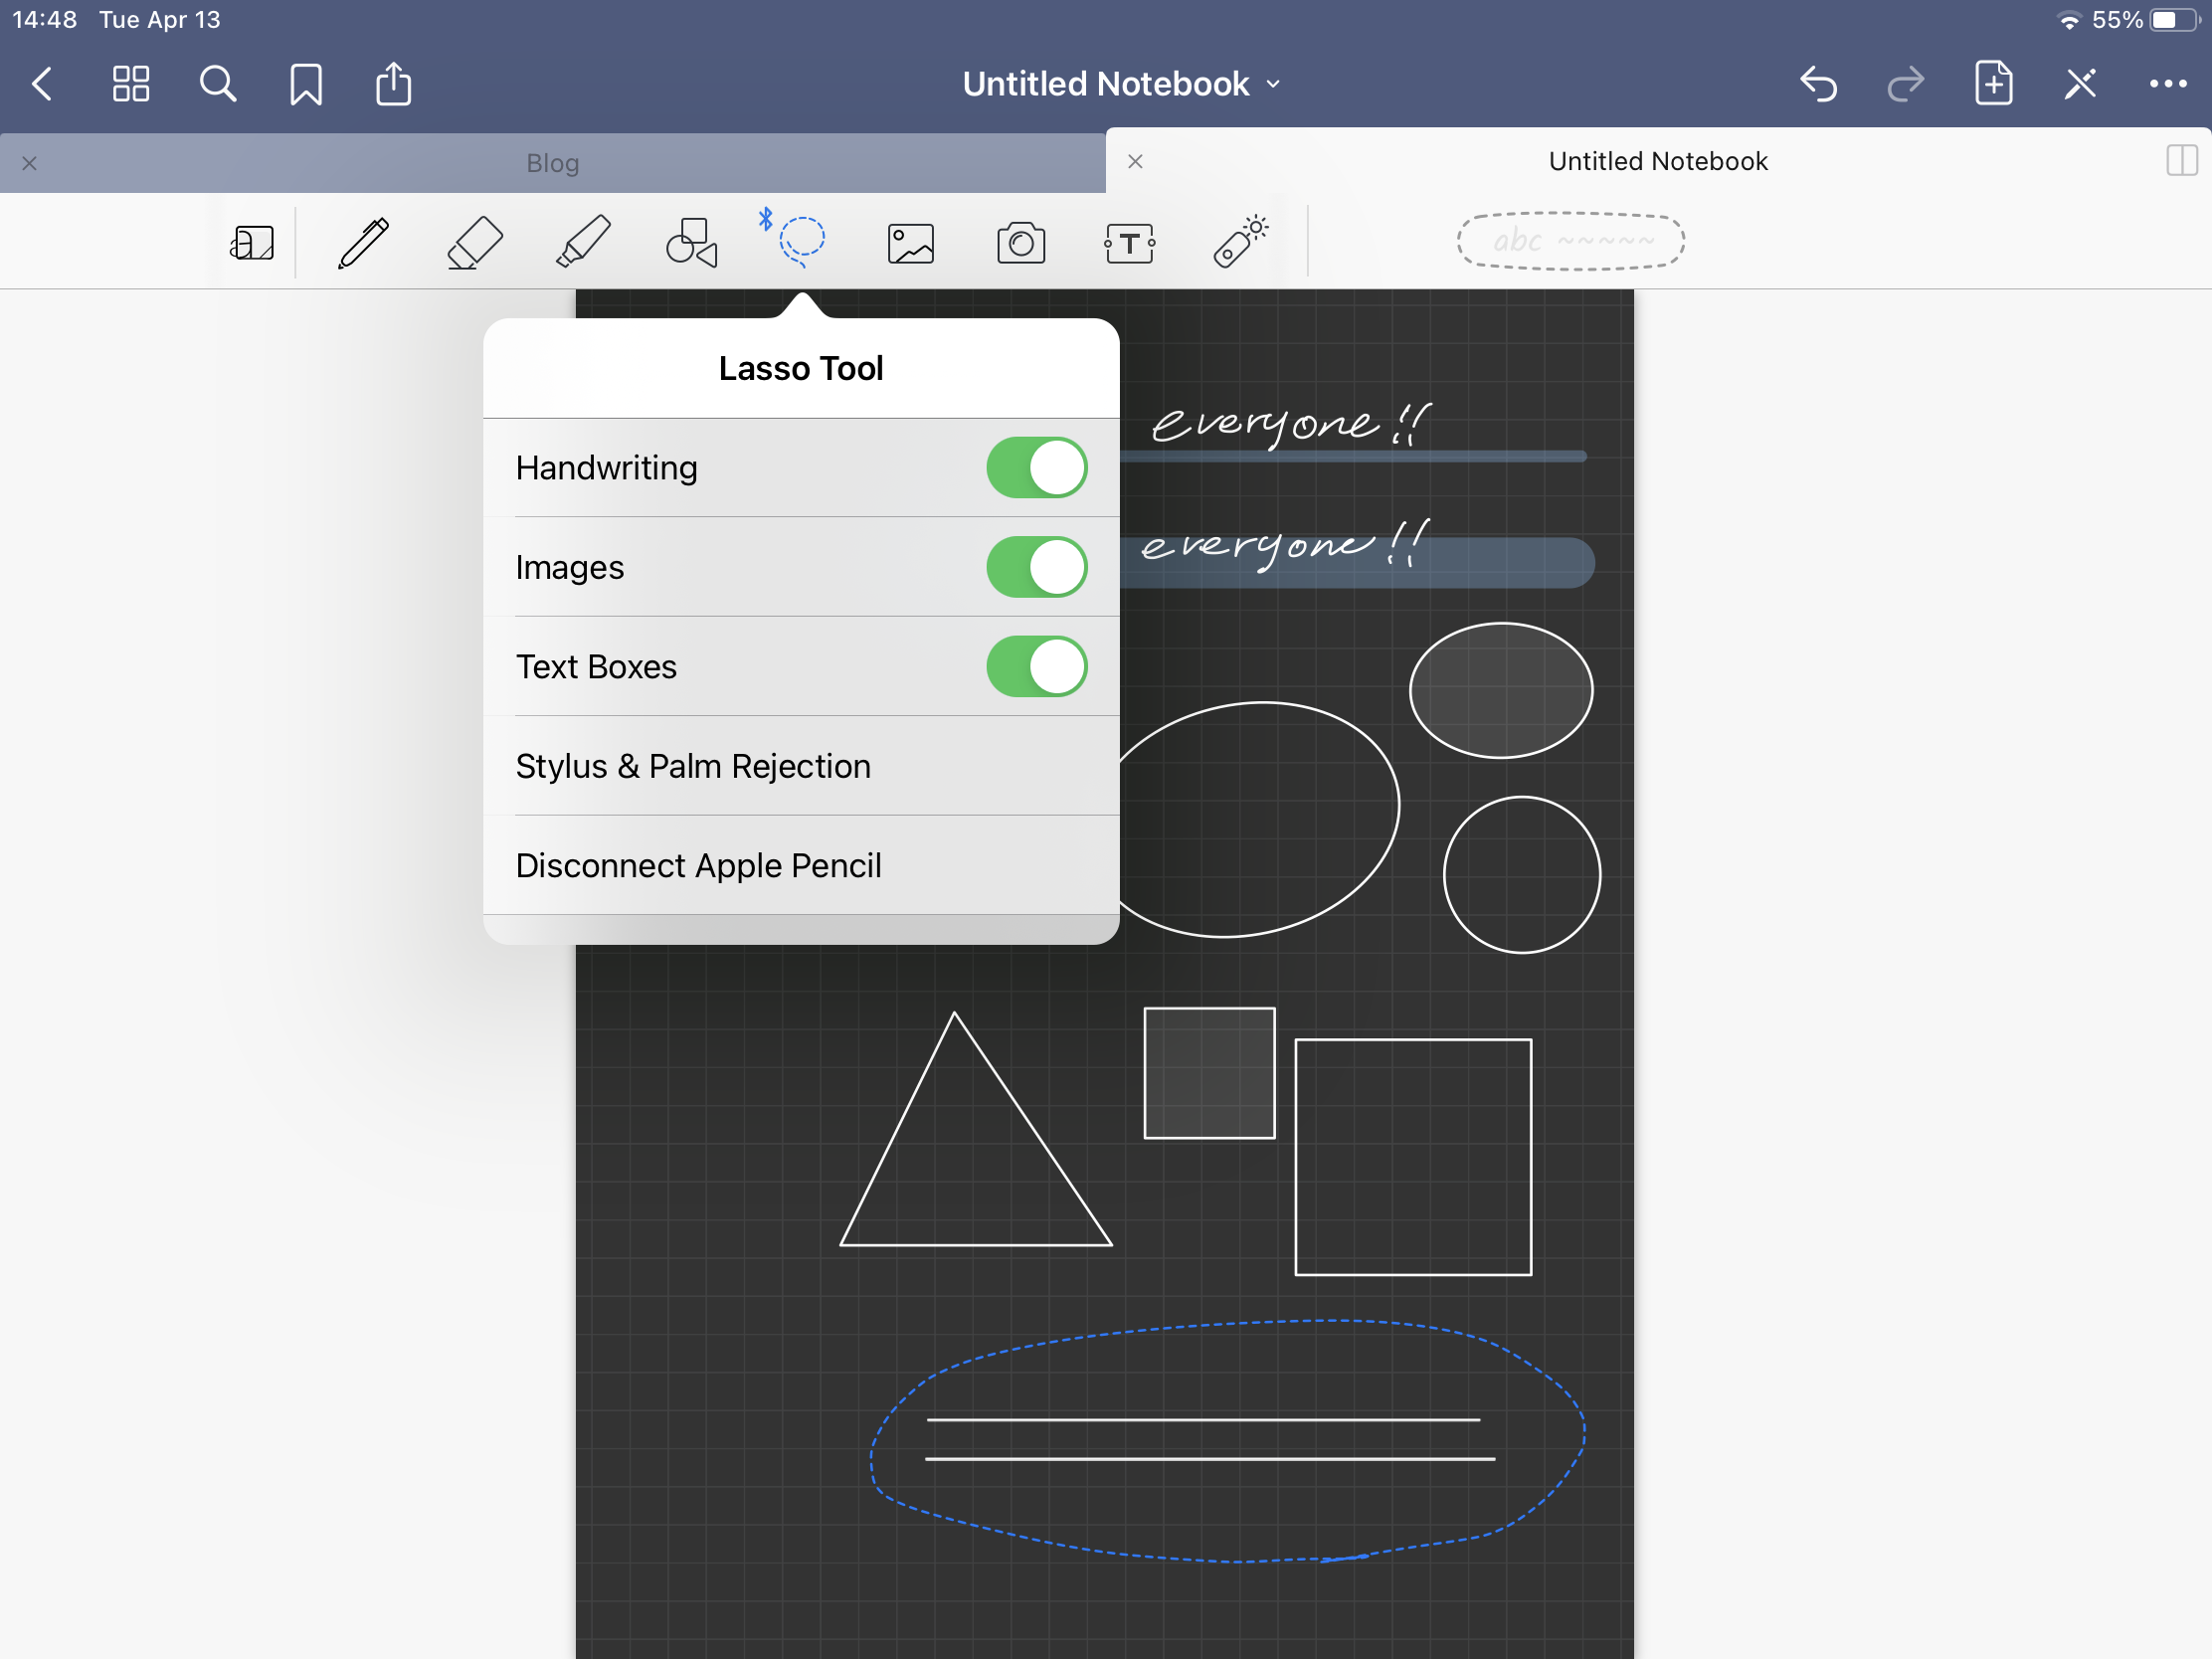
Task: Open the Image insert tool
Action: [x=910, y=243]
